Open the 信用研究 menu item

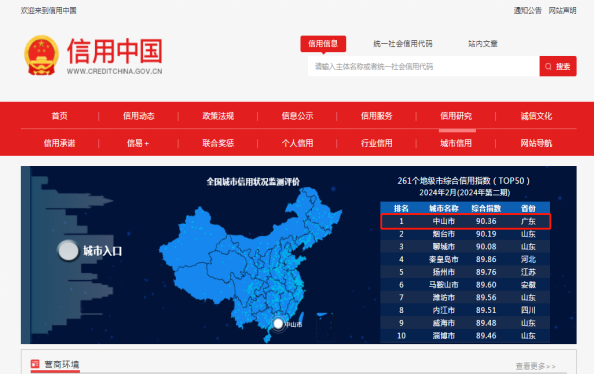click(456, 116)
